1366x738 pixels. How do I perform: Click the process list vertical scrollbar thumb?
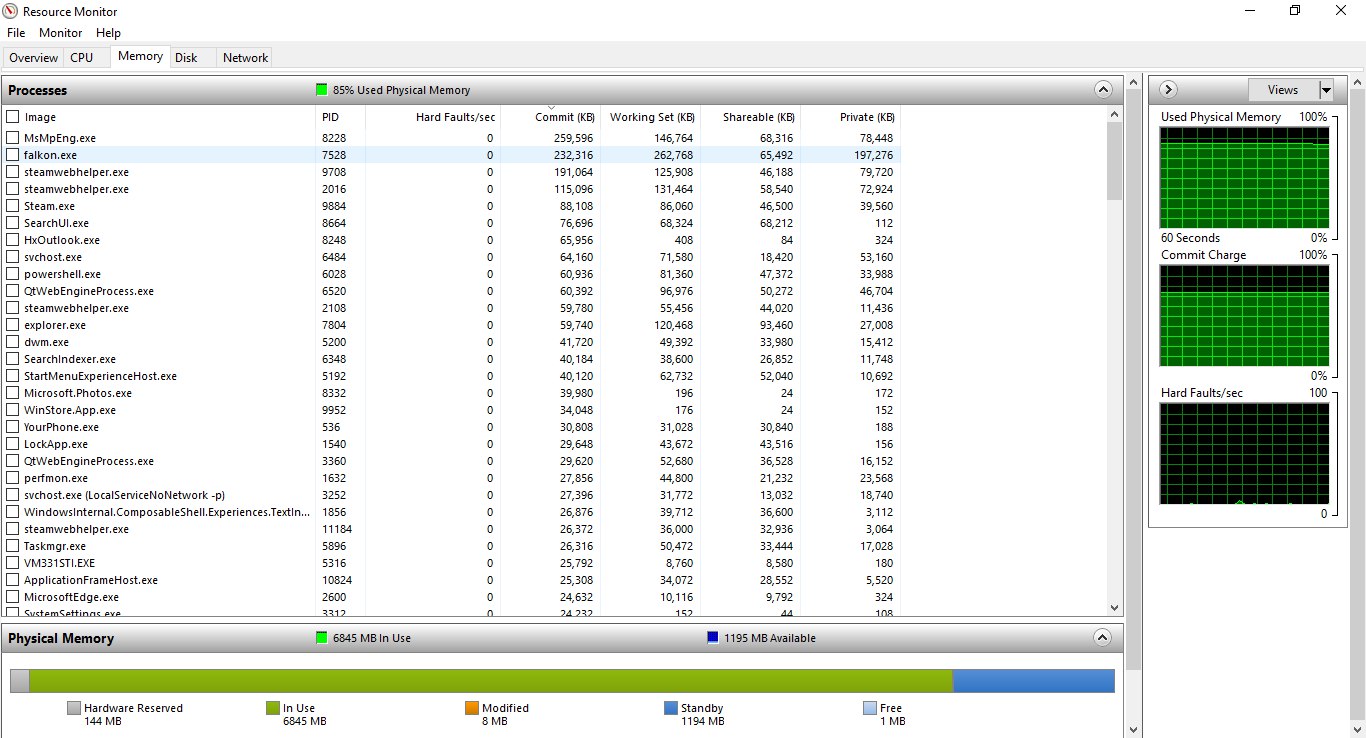[x=1115, y=160]
